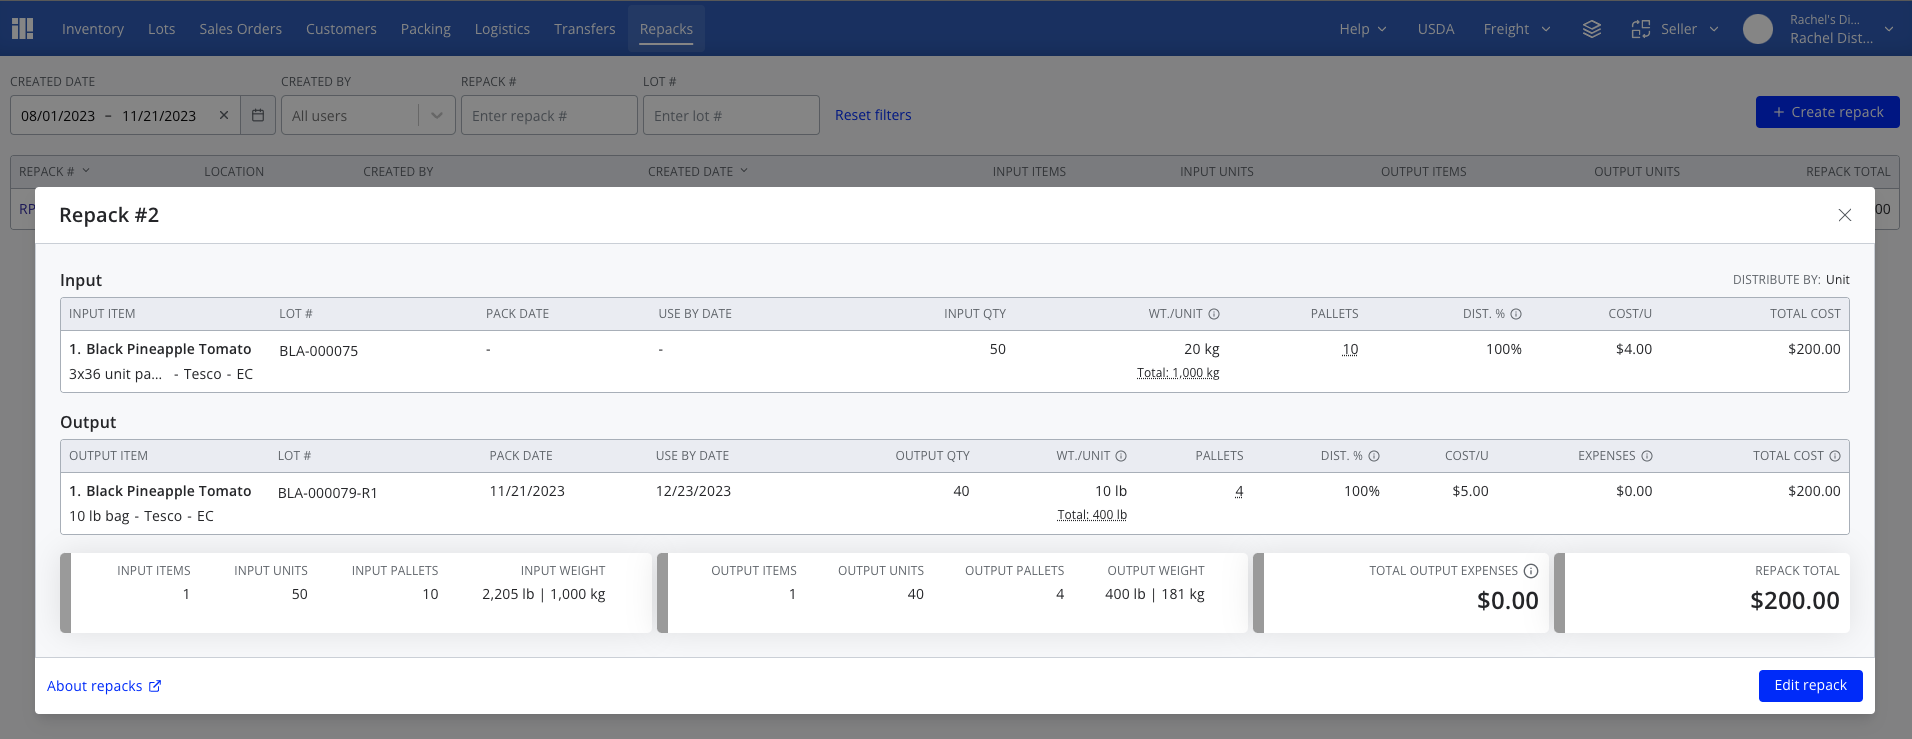Click output weight 400 lb | 181 kg
The height and width of the screenshot is (739, 1912).
tap(1155, 594)
